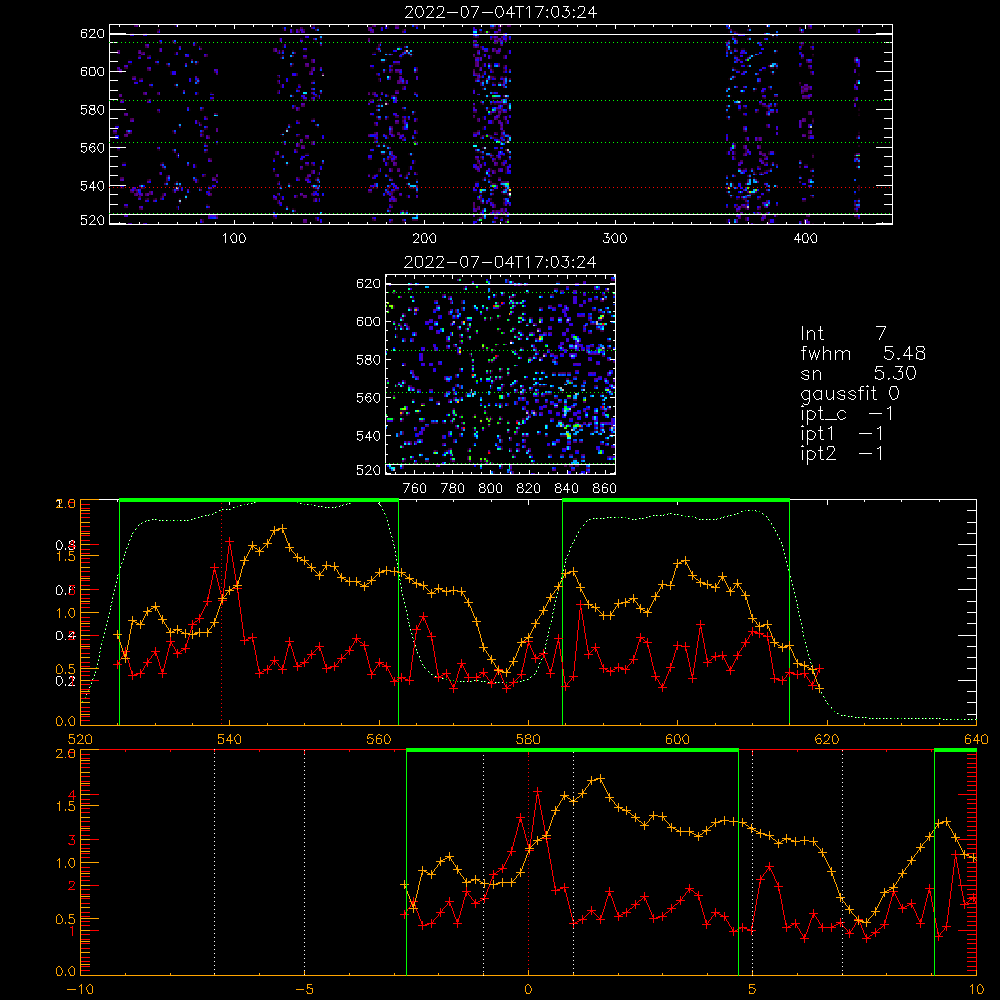Click the timestamp title above the small square image
1000x1000 pixels.
[501, 262]
